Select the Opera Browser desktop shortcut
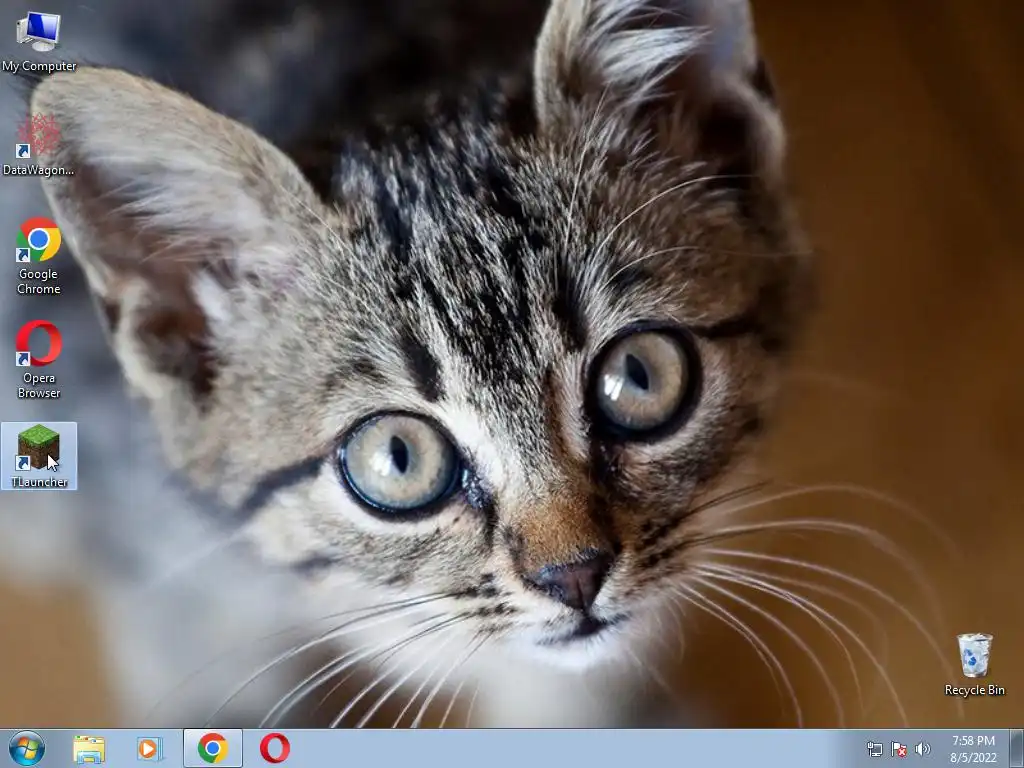The height and width of the screenshot is (768, 1024). tap(39, 359)
